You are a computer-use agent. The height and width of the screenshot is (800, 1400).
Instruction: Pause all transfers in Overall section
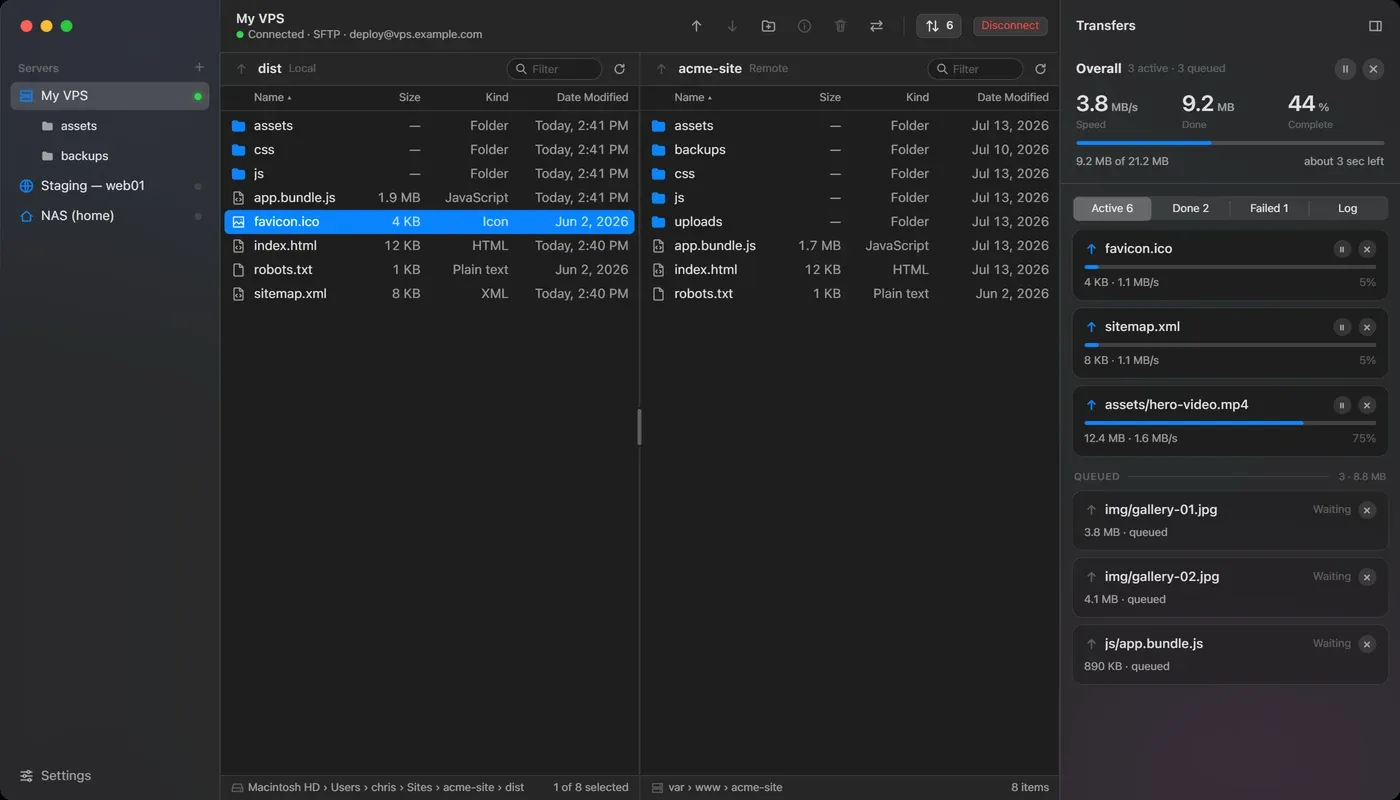(x=1345, y=69)
